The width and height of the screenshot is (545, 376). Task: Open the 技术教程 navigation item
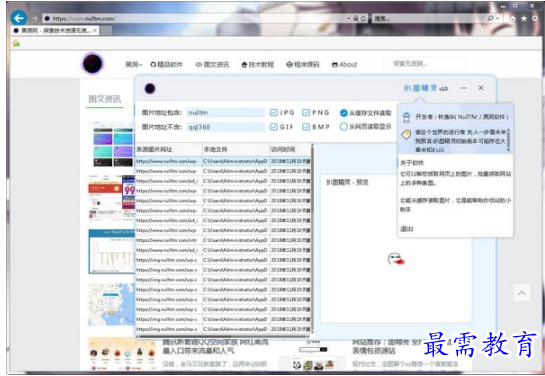258,64
